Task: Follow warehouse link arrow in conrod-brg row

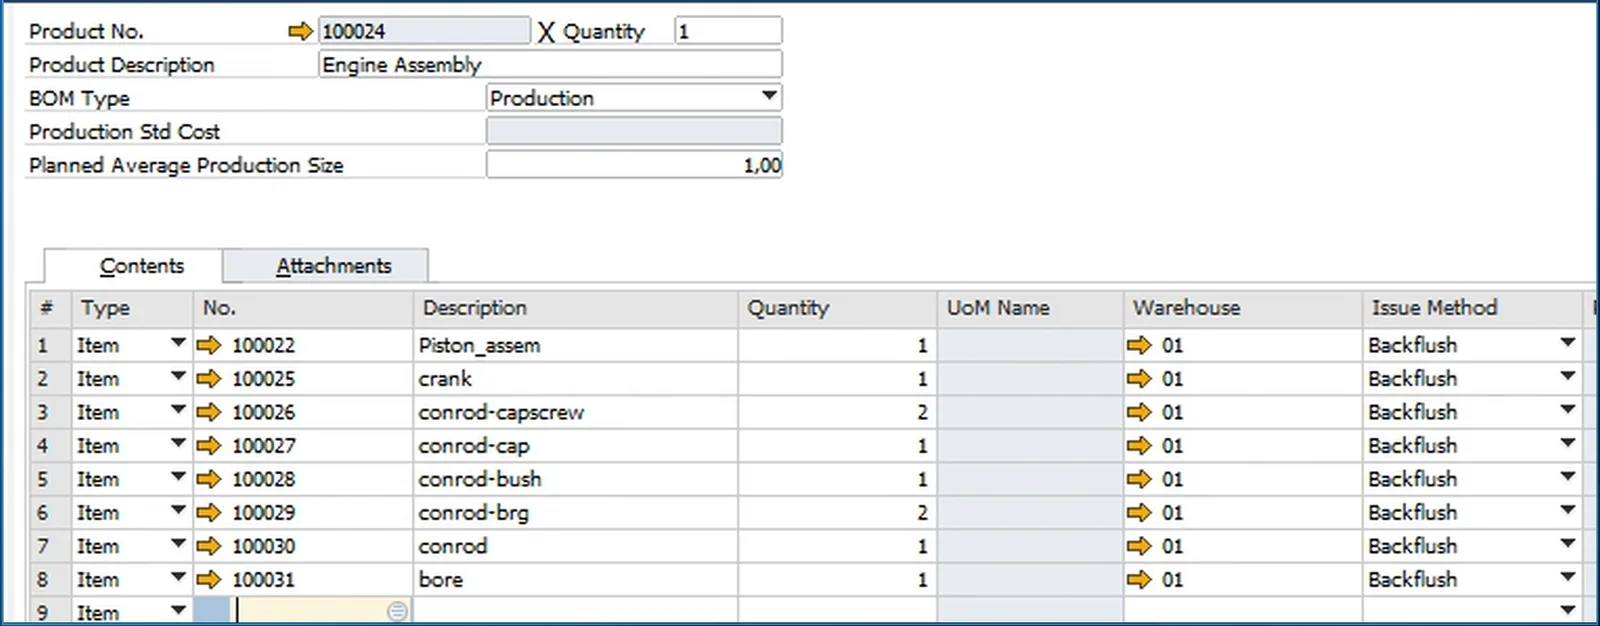Action: 1139,513
